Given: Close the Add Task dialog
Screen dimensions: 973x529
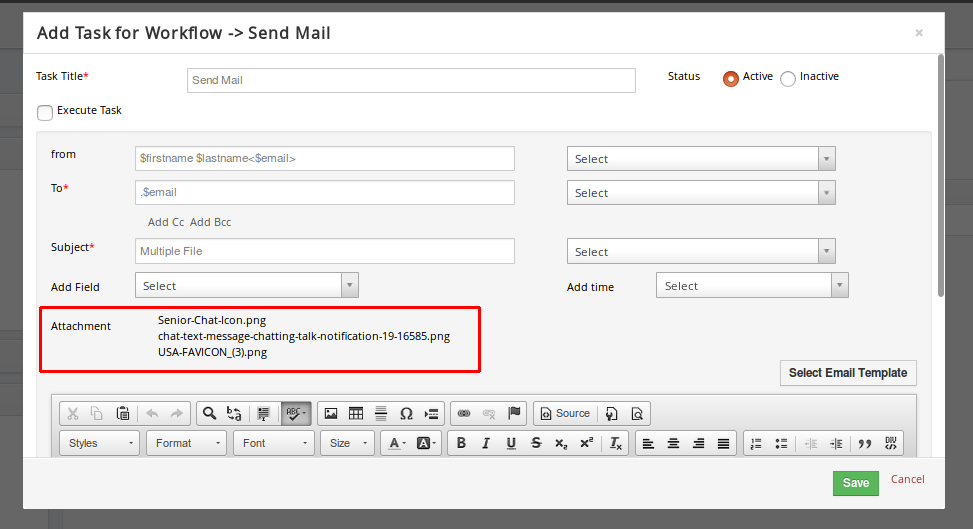Looking at the screenshot, I should click(919, 32).
